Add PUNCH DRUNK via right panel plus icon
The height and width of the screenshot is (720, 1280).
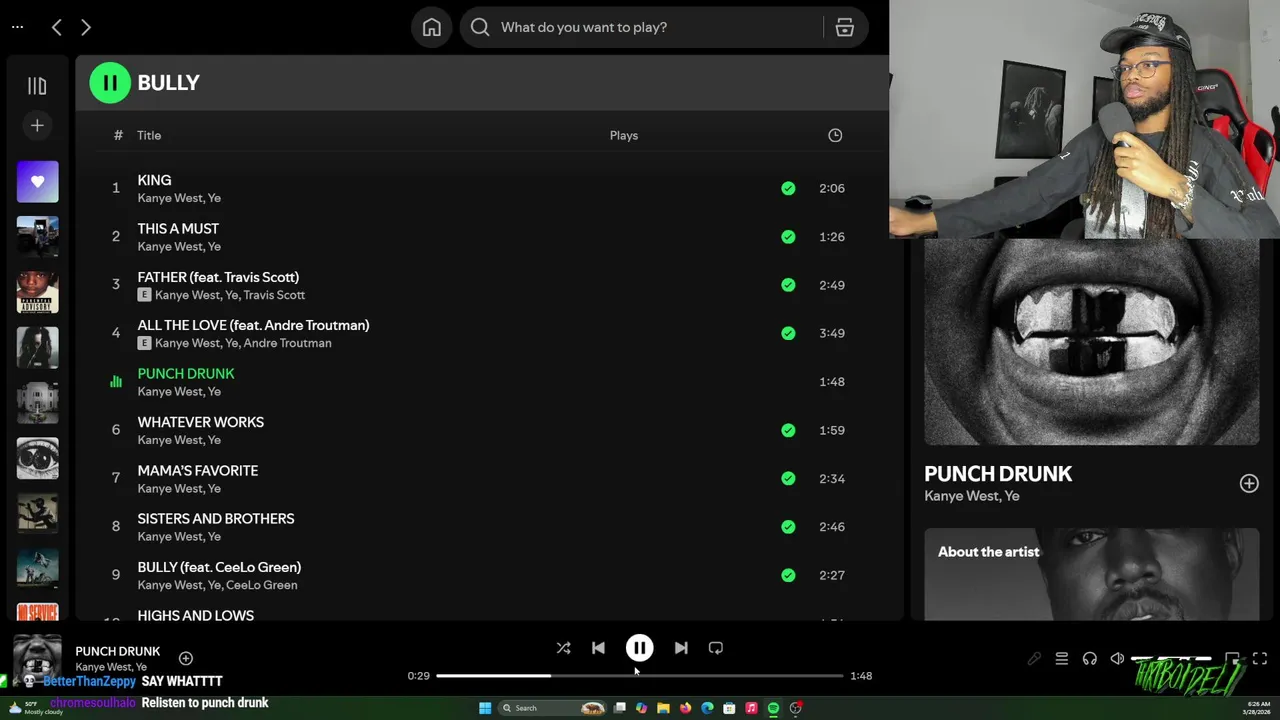[x=1249, y=484]
